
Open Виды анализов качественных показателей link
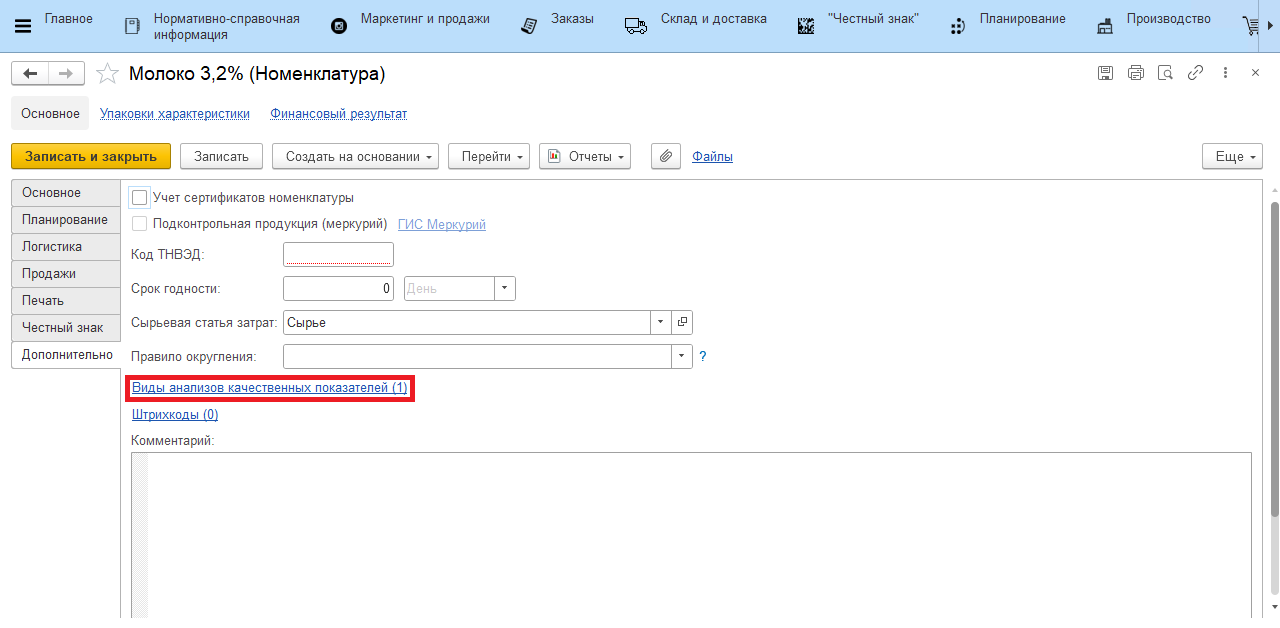pos(270,387)
